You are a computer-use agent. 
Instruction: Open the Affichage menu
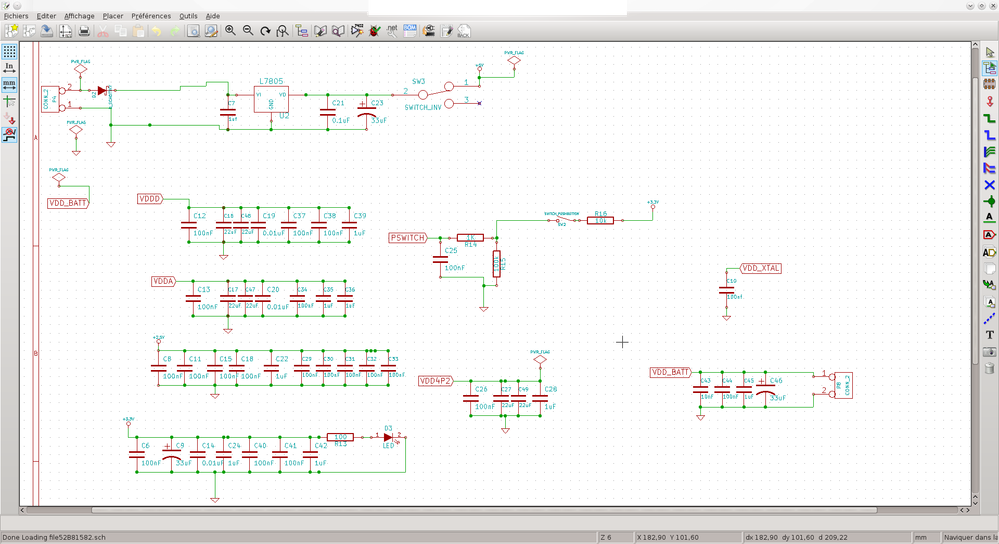[79, 16]
